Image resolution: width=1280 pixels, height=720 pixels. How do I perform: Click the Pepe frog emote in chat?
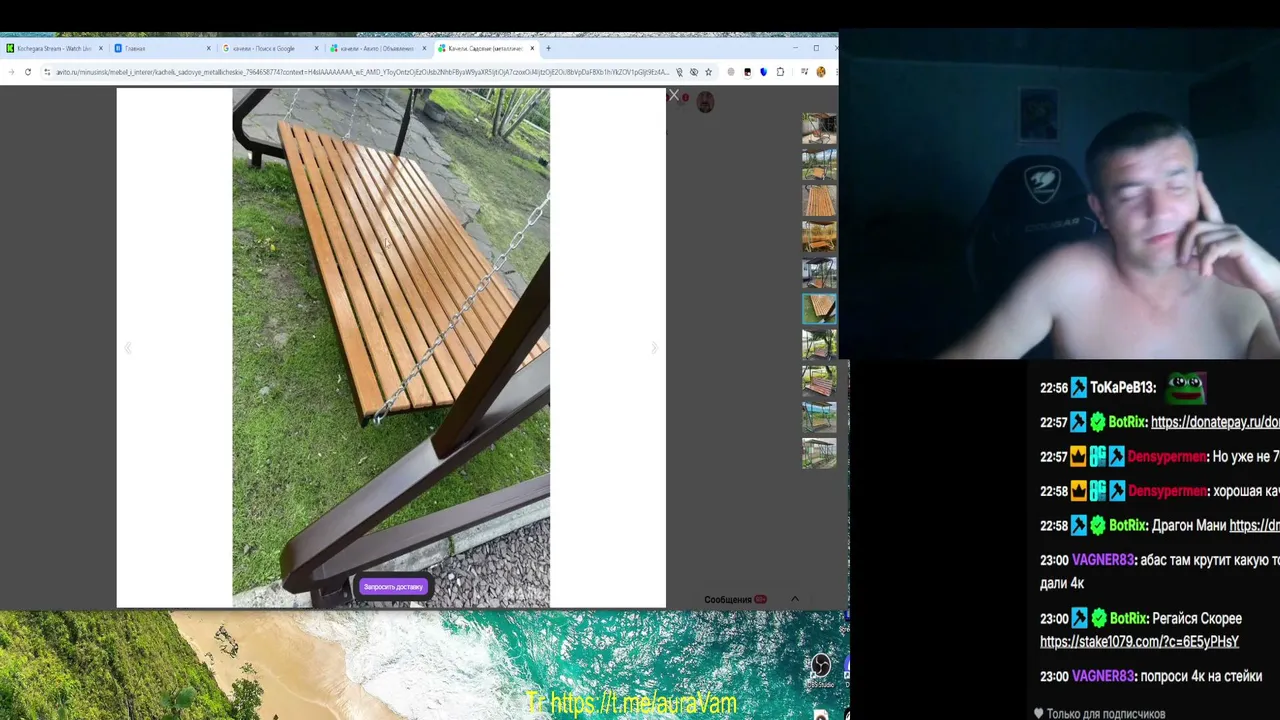click(x=1186, y=386)
